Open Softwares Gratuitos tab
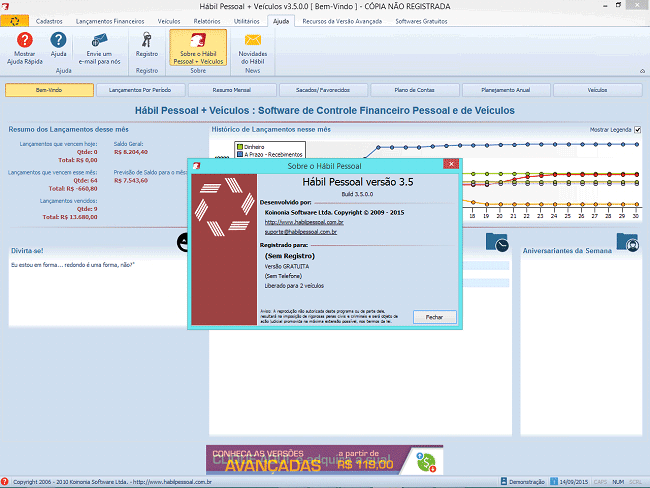Image resolution: width=650 pixels, height=488 pixels. pyautogui.click(x=421, y=21)
